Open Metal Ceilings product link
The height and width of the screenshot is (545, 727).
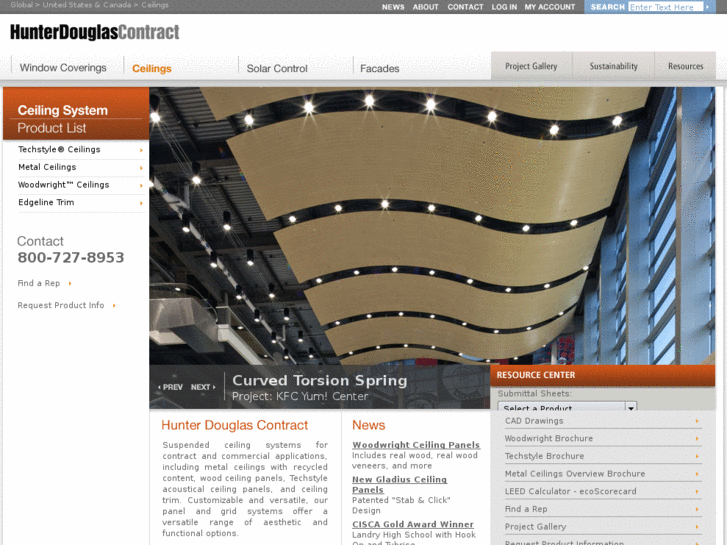pyautogui.click(x=47, y=167)
